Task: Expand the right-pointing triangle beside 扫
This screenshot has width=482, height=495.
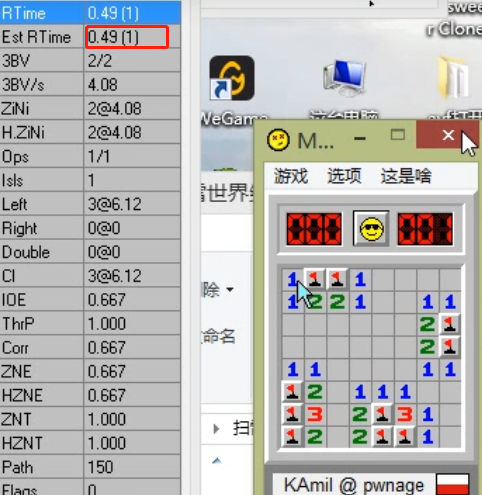Action: pyautogui.click(x=216, y=429)
